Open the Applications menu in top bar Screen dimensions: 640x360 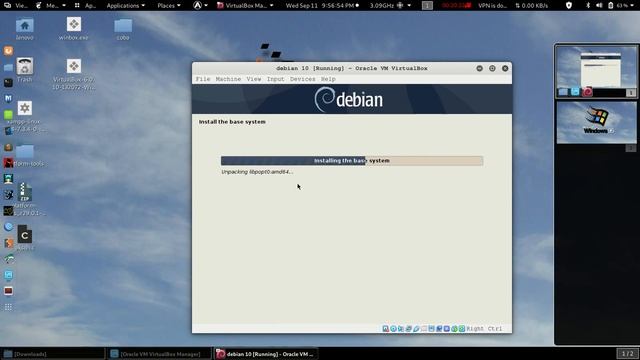click(x=125, y=5)
